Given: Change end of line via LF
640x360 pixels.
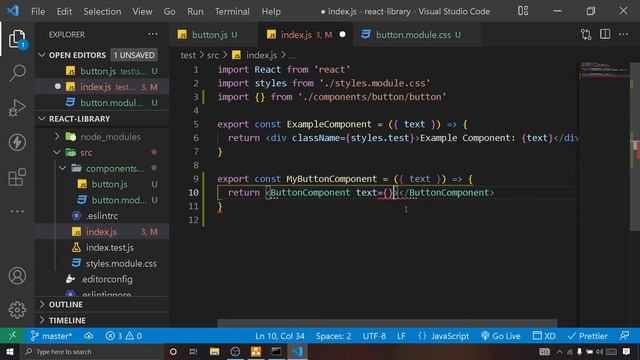Looking at the screenshot, I should click(x=401, y=336).
